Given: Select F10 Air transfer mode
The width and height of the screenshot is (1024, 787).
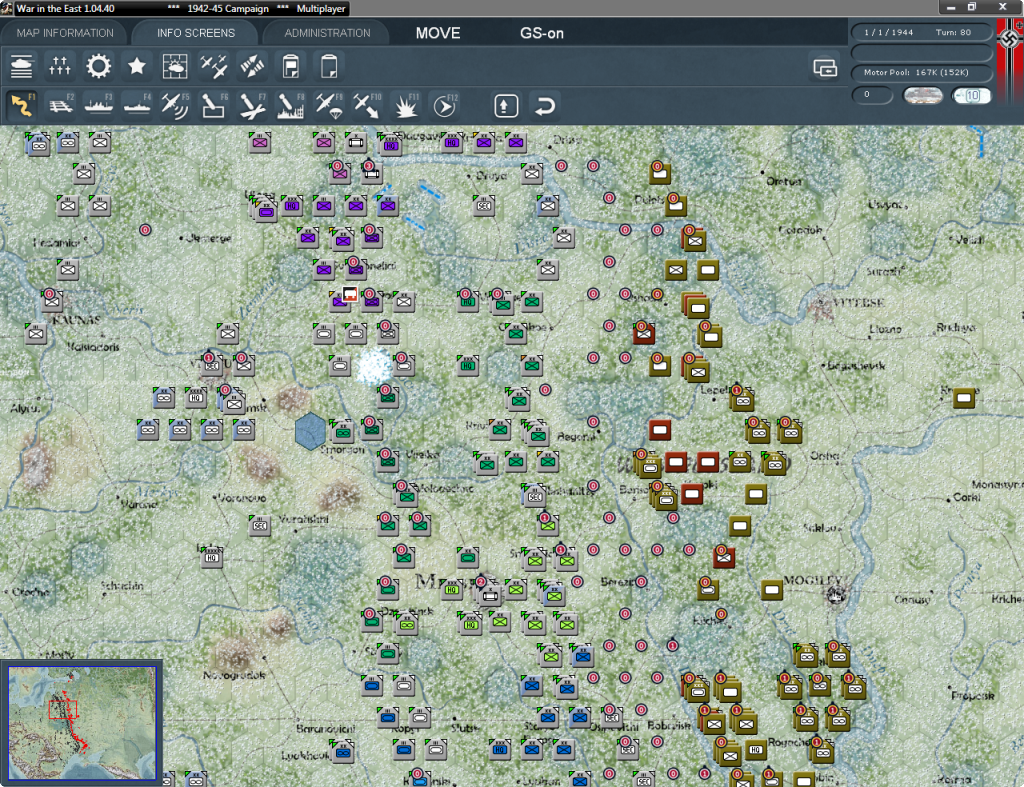Looking at the screenshot, I should pyautogui.click(x=367, y=106).
